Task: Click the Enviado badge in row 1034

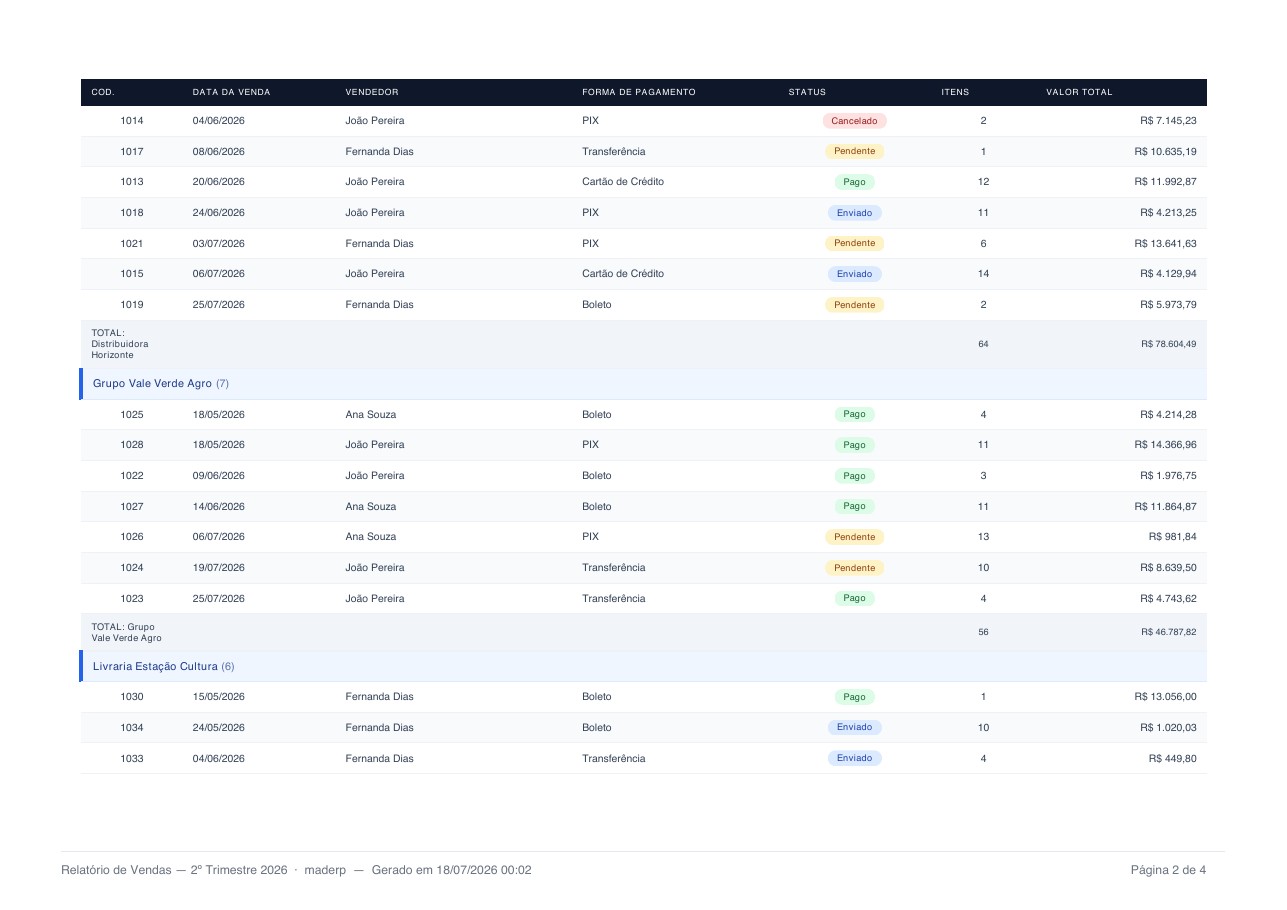Action: coord(854,727)
